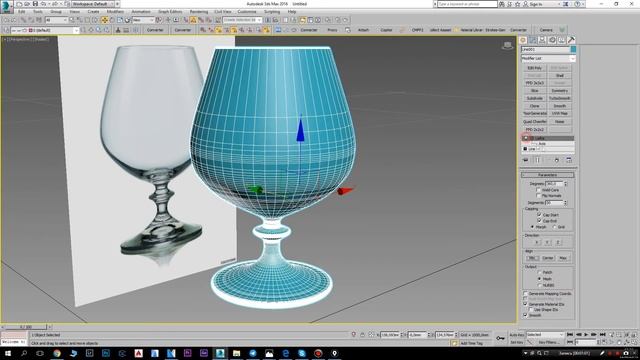Collapse the Parameters rollout
640x360 pixels.
point(548,175)
